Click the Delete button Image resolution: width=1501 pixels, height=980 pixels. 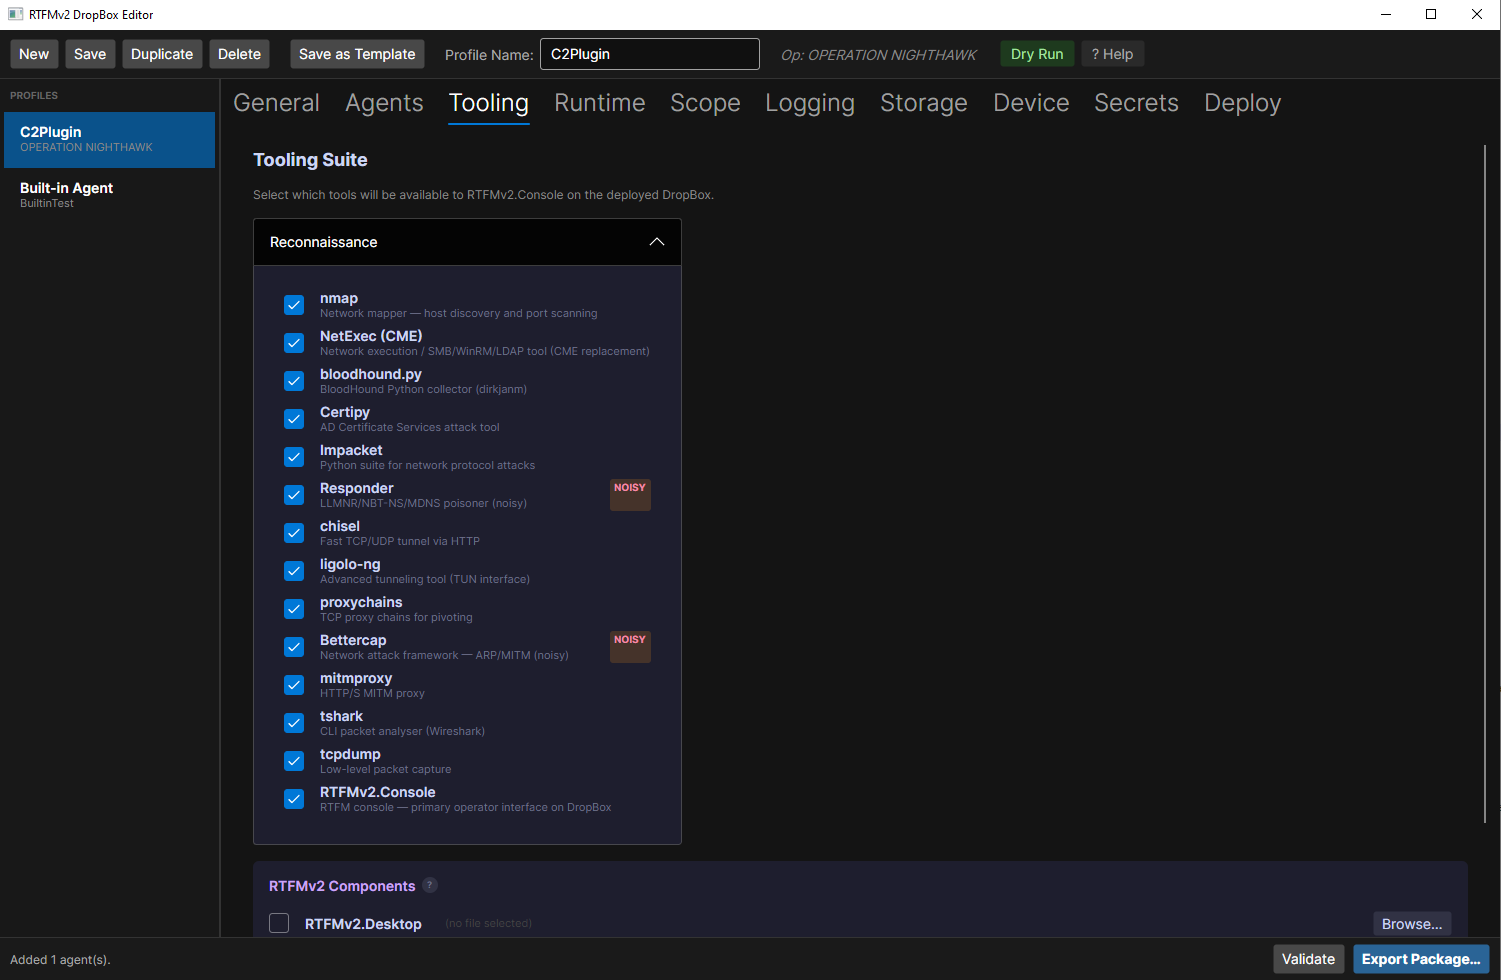point(240,54)
